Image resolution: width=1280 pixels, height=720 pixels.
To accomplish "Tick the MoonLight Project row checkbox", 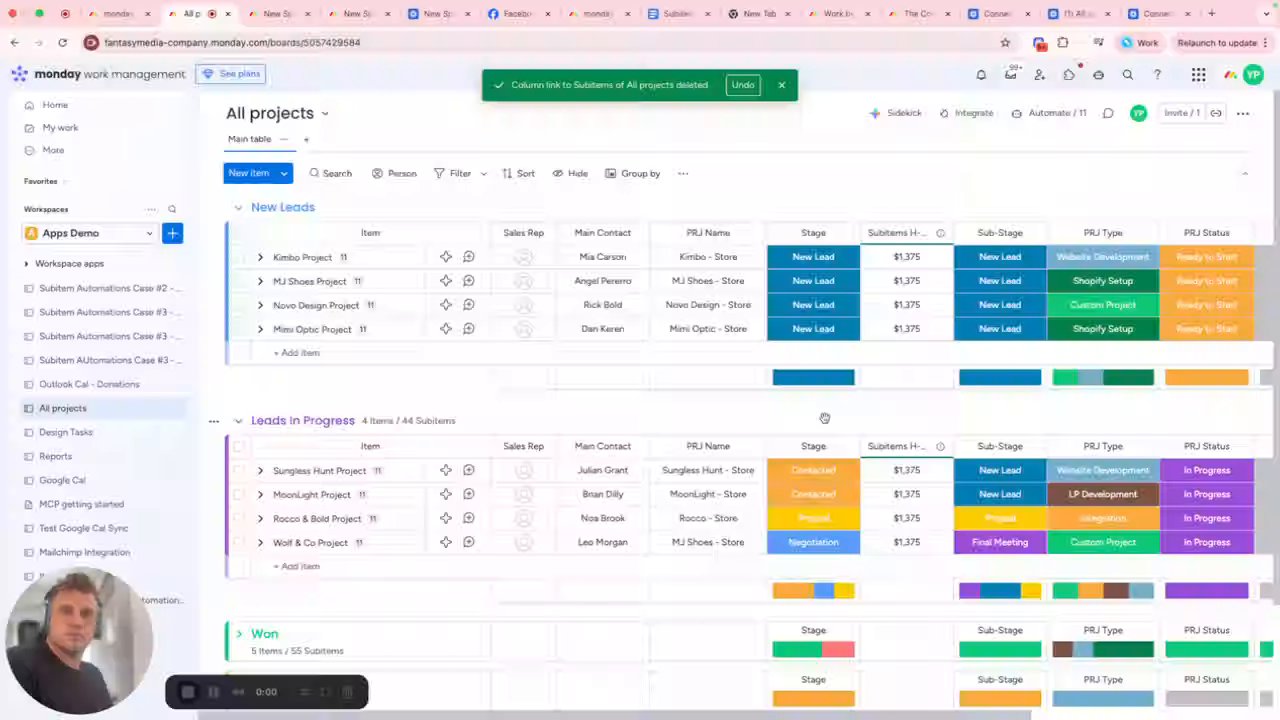I will (x=238, y=494).
